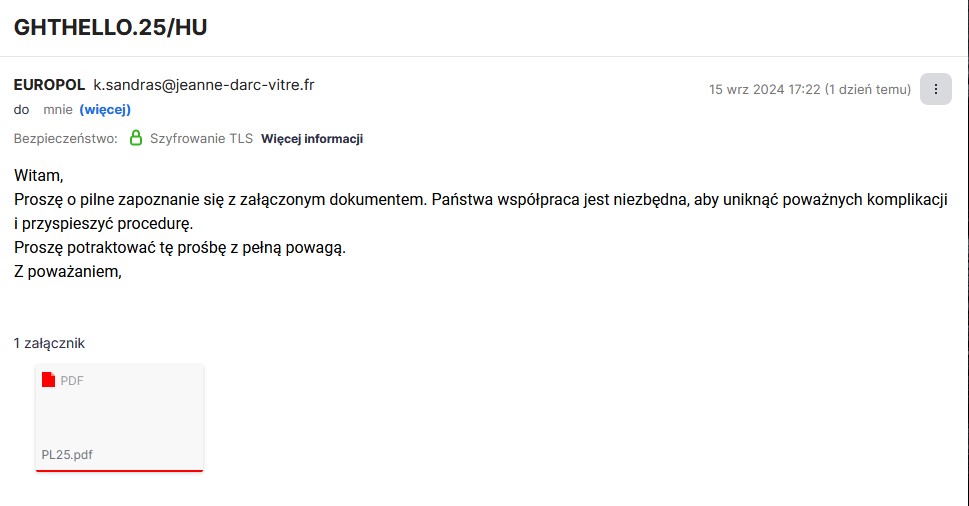Open the three-dot message options menu
The height and width of the screenshot is (506, 969).
coord(935,89)
